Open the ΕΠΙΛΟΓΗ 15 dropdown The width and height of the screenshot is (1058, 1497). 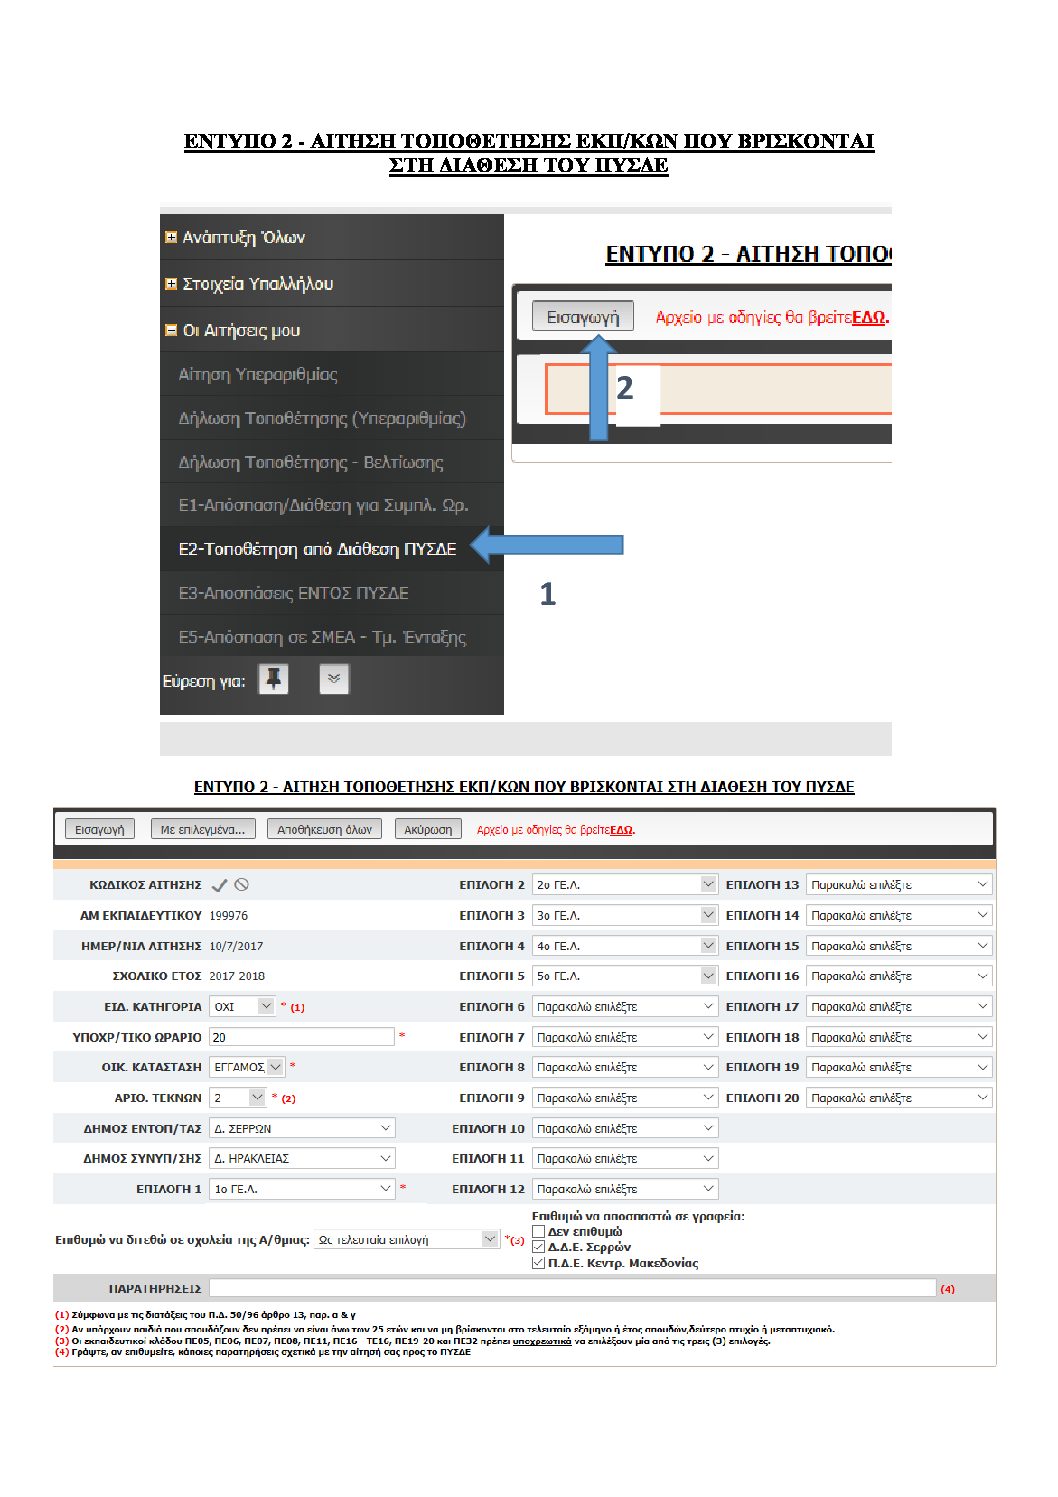(x=899, y=945)
